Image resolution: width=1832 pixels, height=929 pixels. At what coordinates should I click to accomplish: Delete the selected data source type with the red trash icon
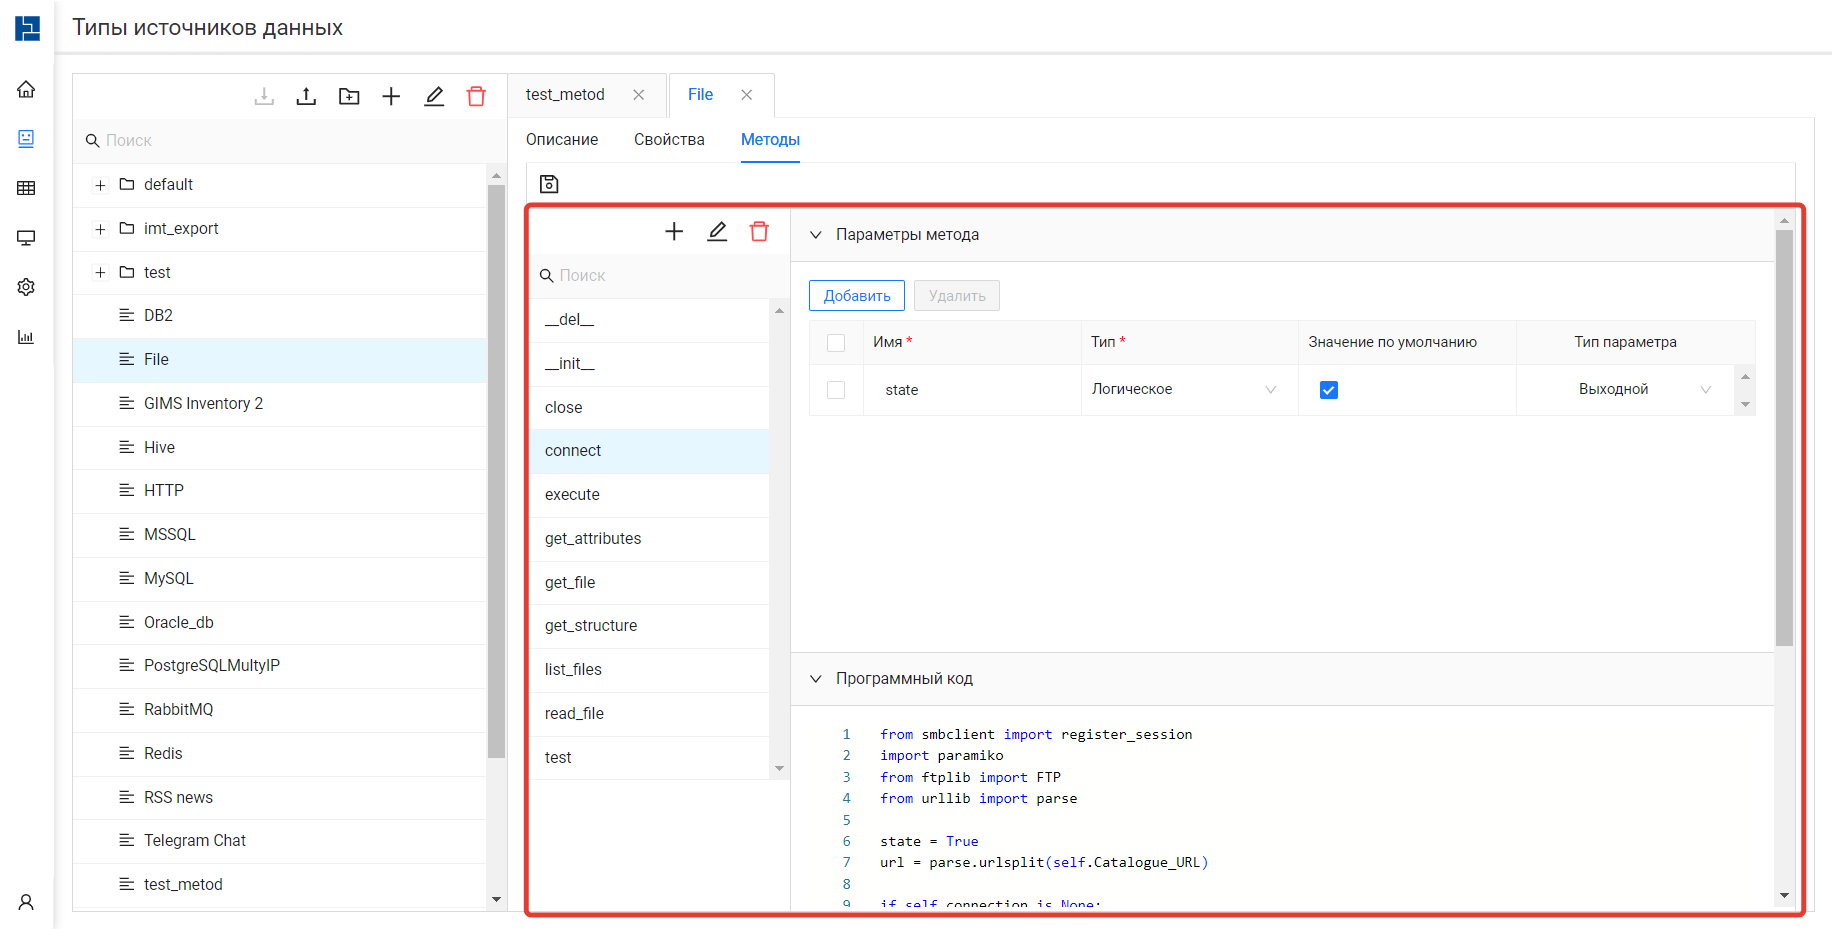476,96
